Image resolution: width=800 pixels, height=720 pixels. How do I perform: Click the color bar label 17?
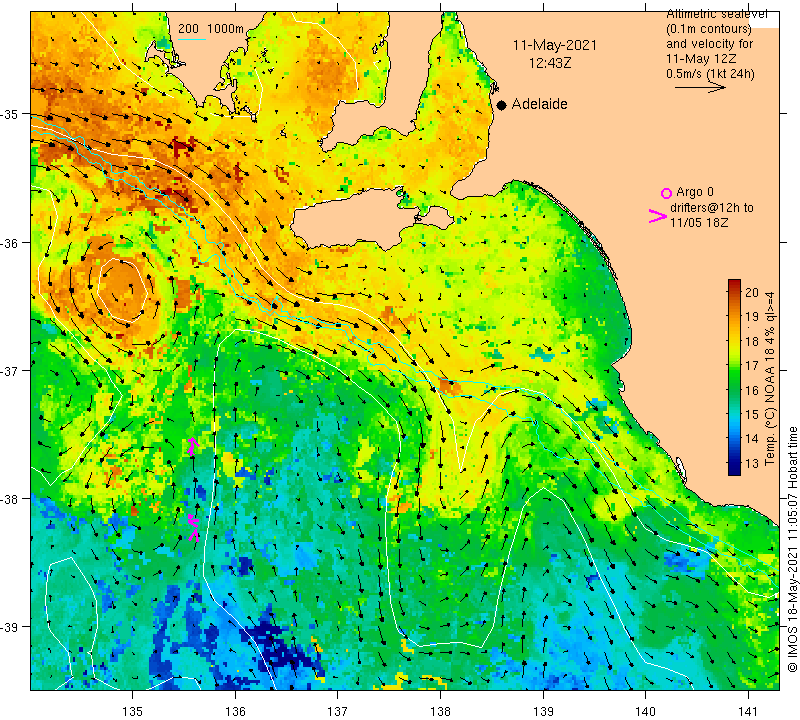pyautogui.click(x=752, y=366)
